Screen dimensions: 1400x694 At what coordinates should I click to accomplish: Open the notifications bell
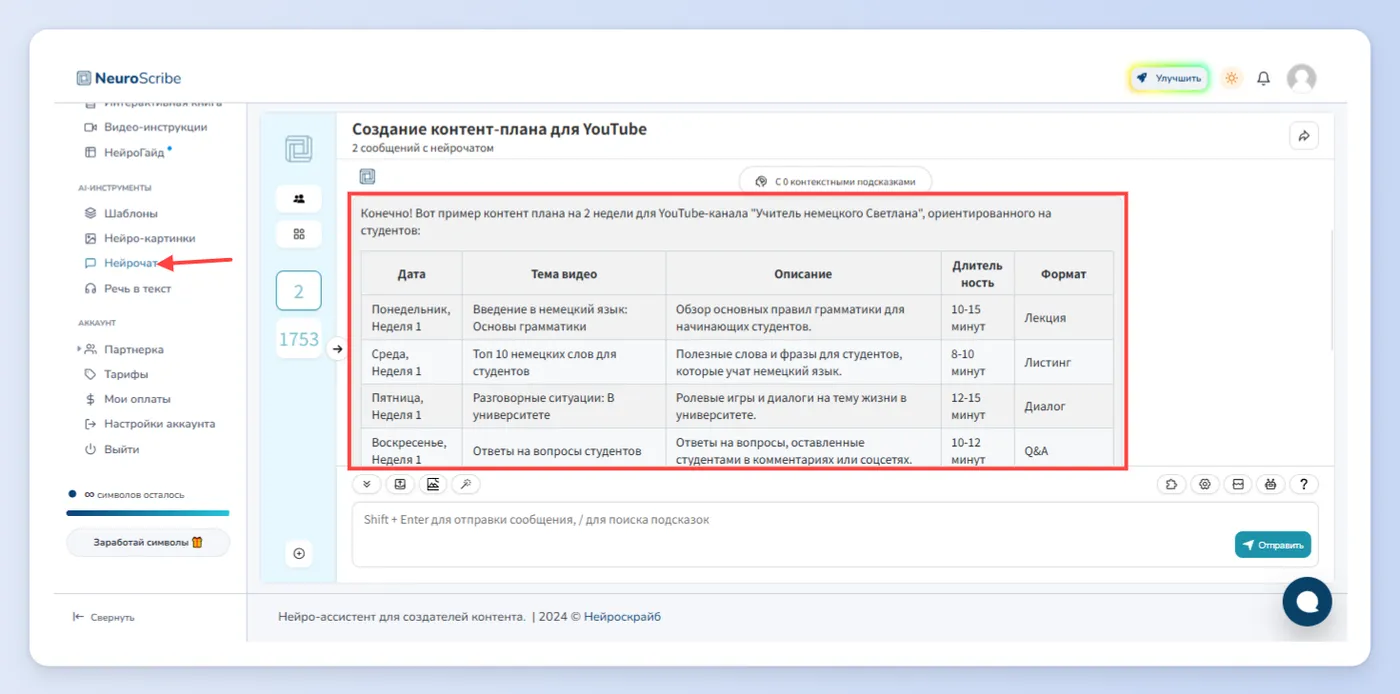[x=1264, y=78]
